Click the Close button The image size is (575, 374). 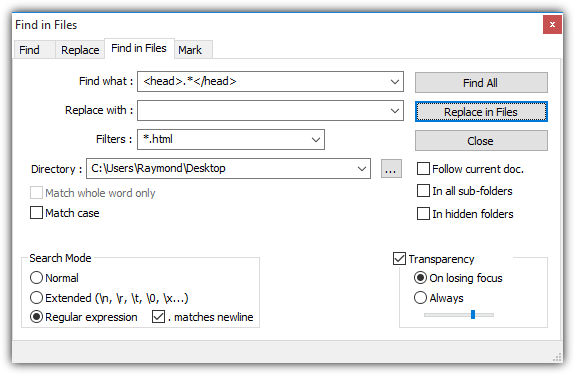tap(481, 141)
